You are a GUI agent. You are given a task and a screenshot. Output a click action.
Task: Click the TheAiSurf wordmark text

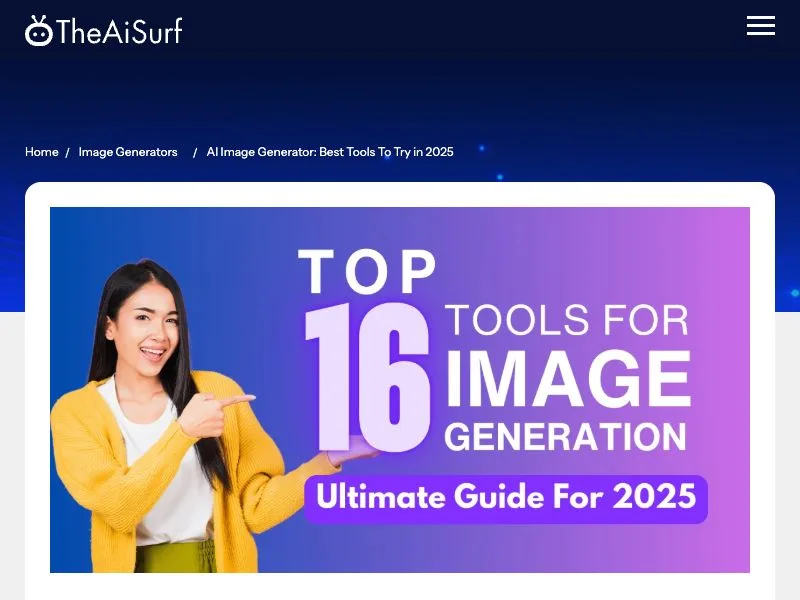point(119,32)
